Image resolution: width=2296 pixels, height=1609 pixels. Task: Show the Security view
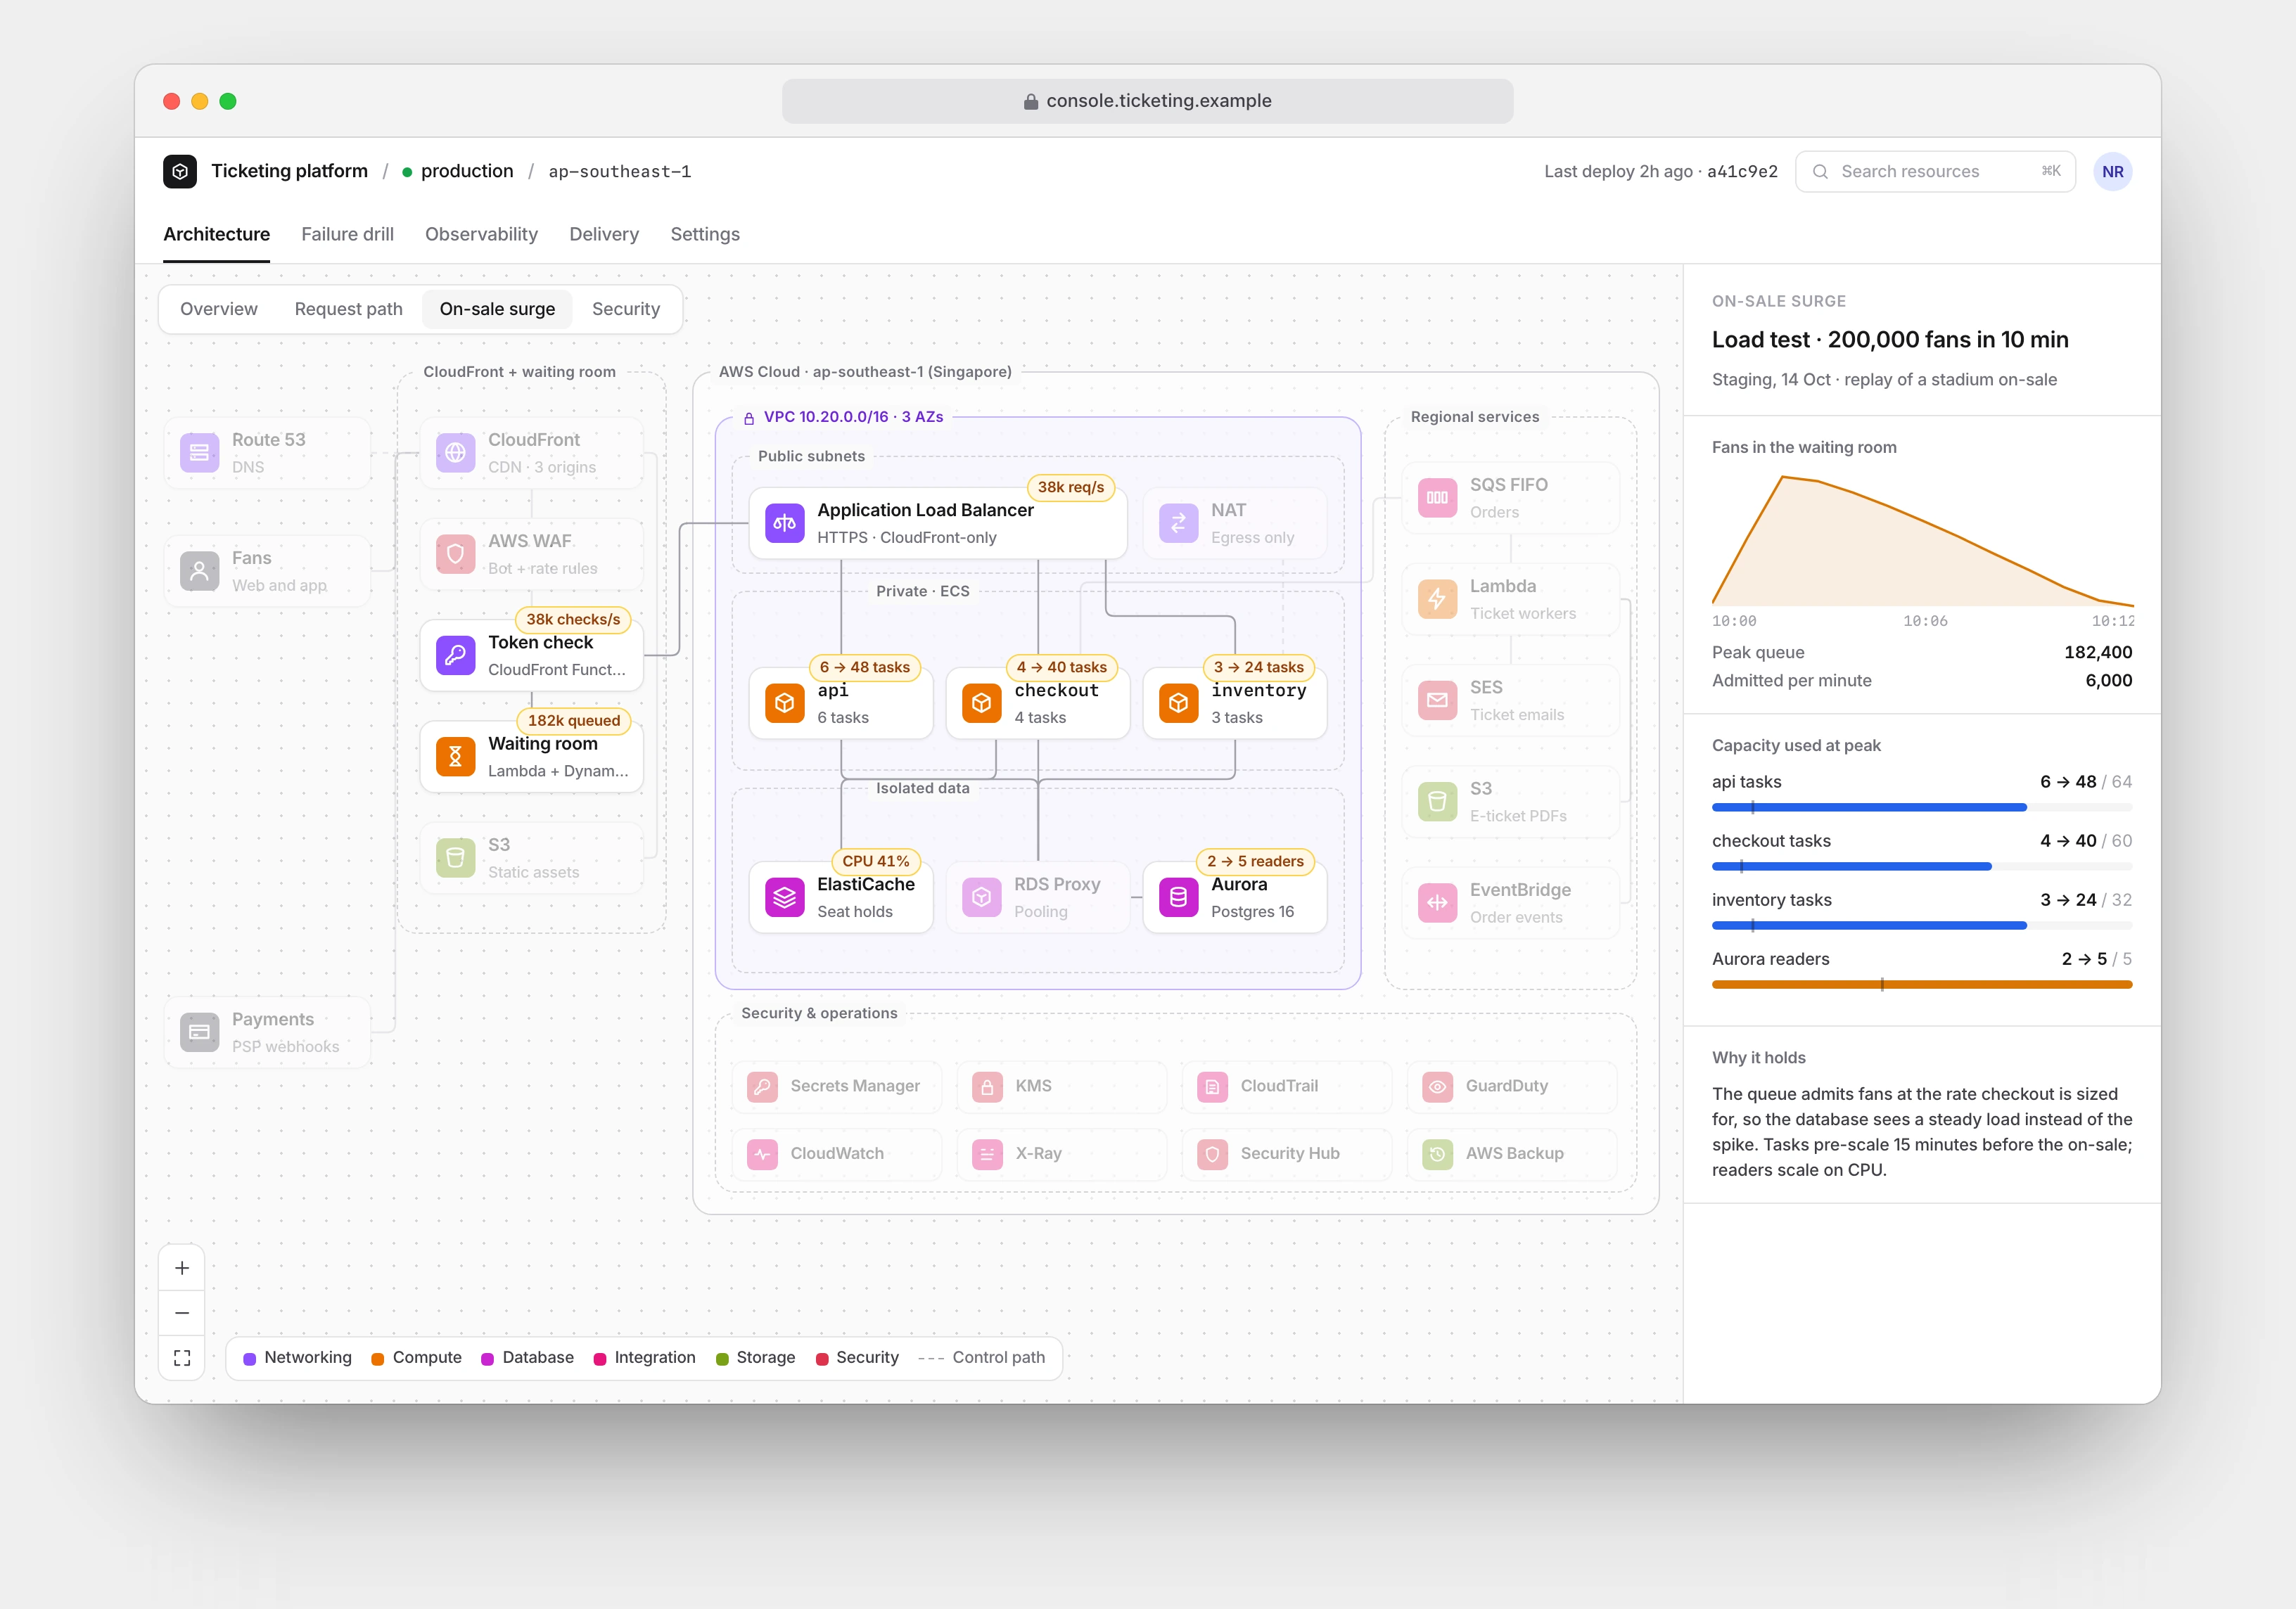(626, 309)
